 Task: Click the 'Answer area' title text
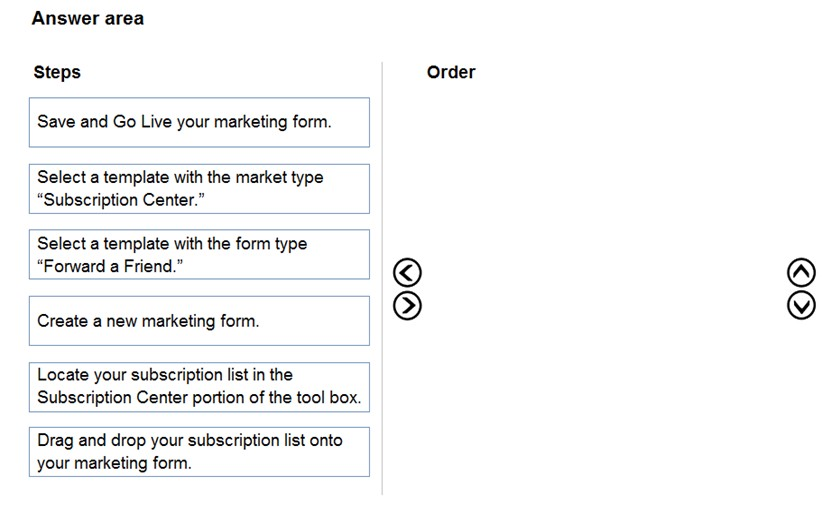point(88,18)
